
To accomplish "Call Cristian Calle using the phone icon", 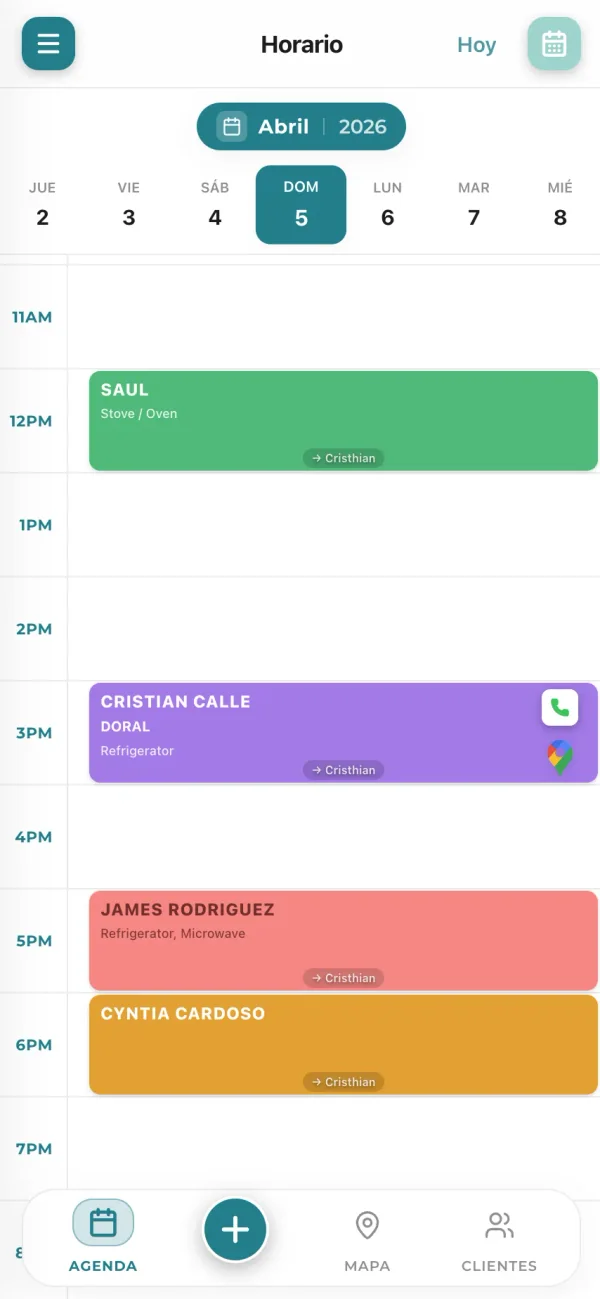I will (x=561, y=708).
